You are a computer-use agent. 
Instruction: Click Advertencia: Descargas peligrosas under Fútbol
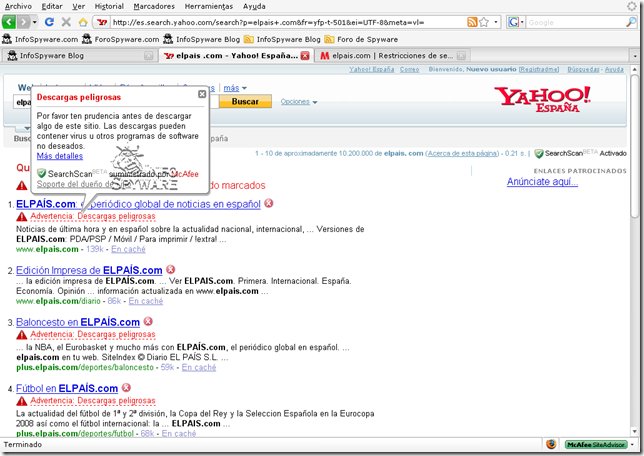click(x=93, y=401)
